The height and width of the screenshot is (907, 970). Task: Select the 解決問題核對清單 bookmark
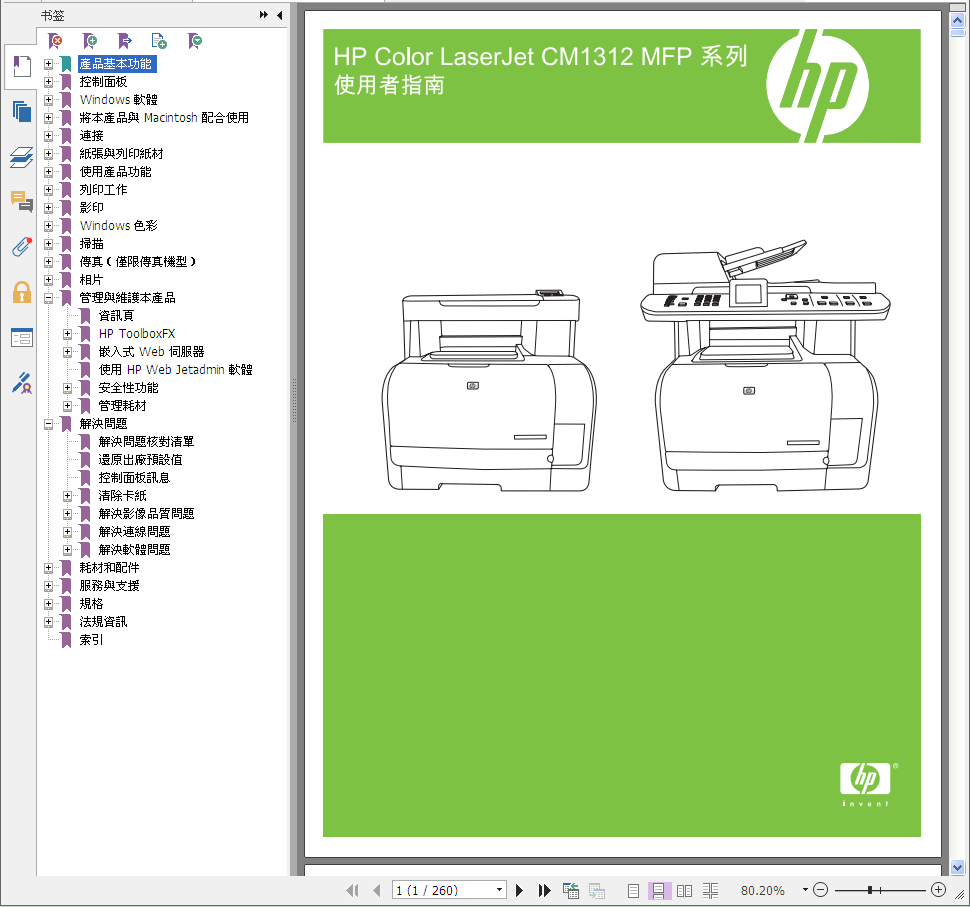[x=147, y=442]
